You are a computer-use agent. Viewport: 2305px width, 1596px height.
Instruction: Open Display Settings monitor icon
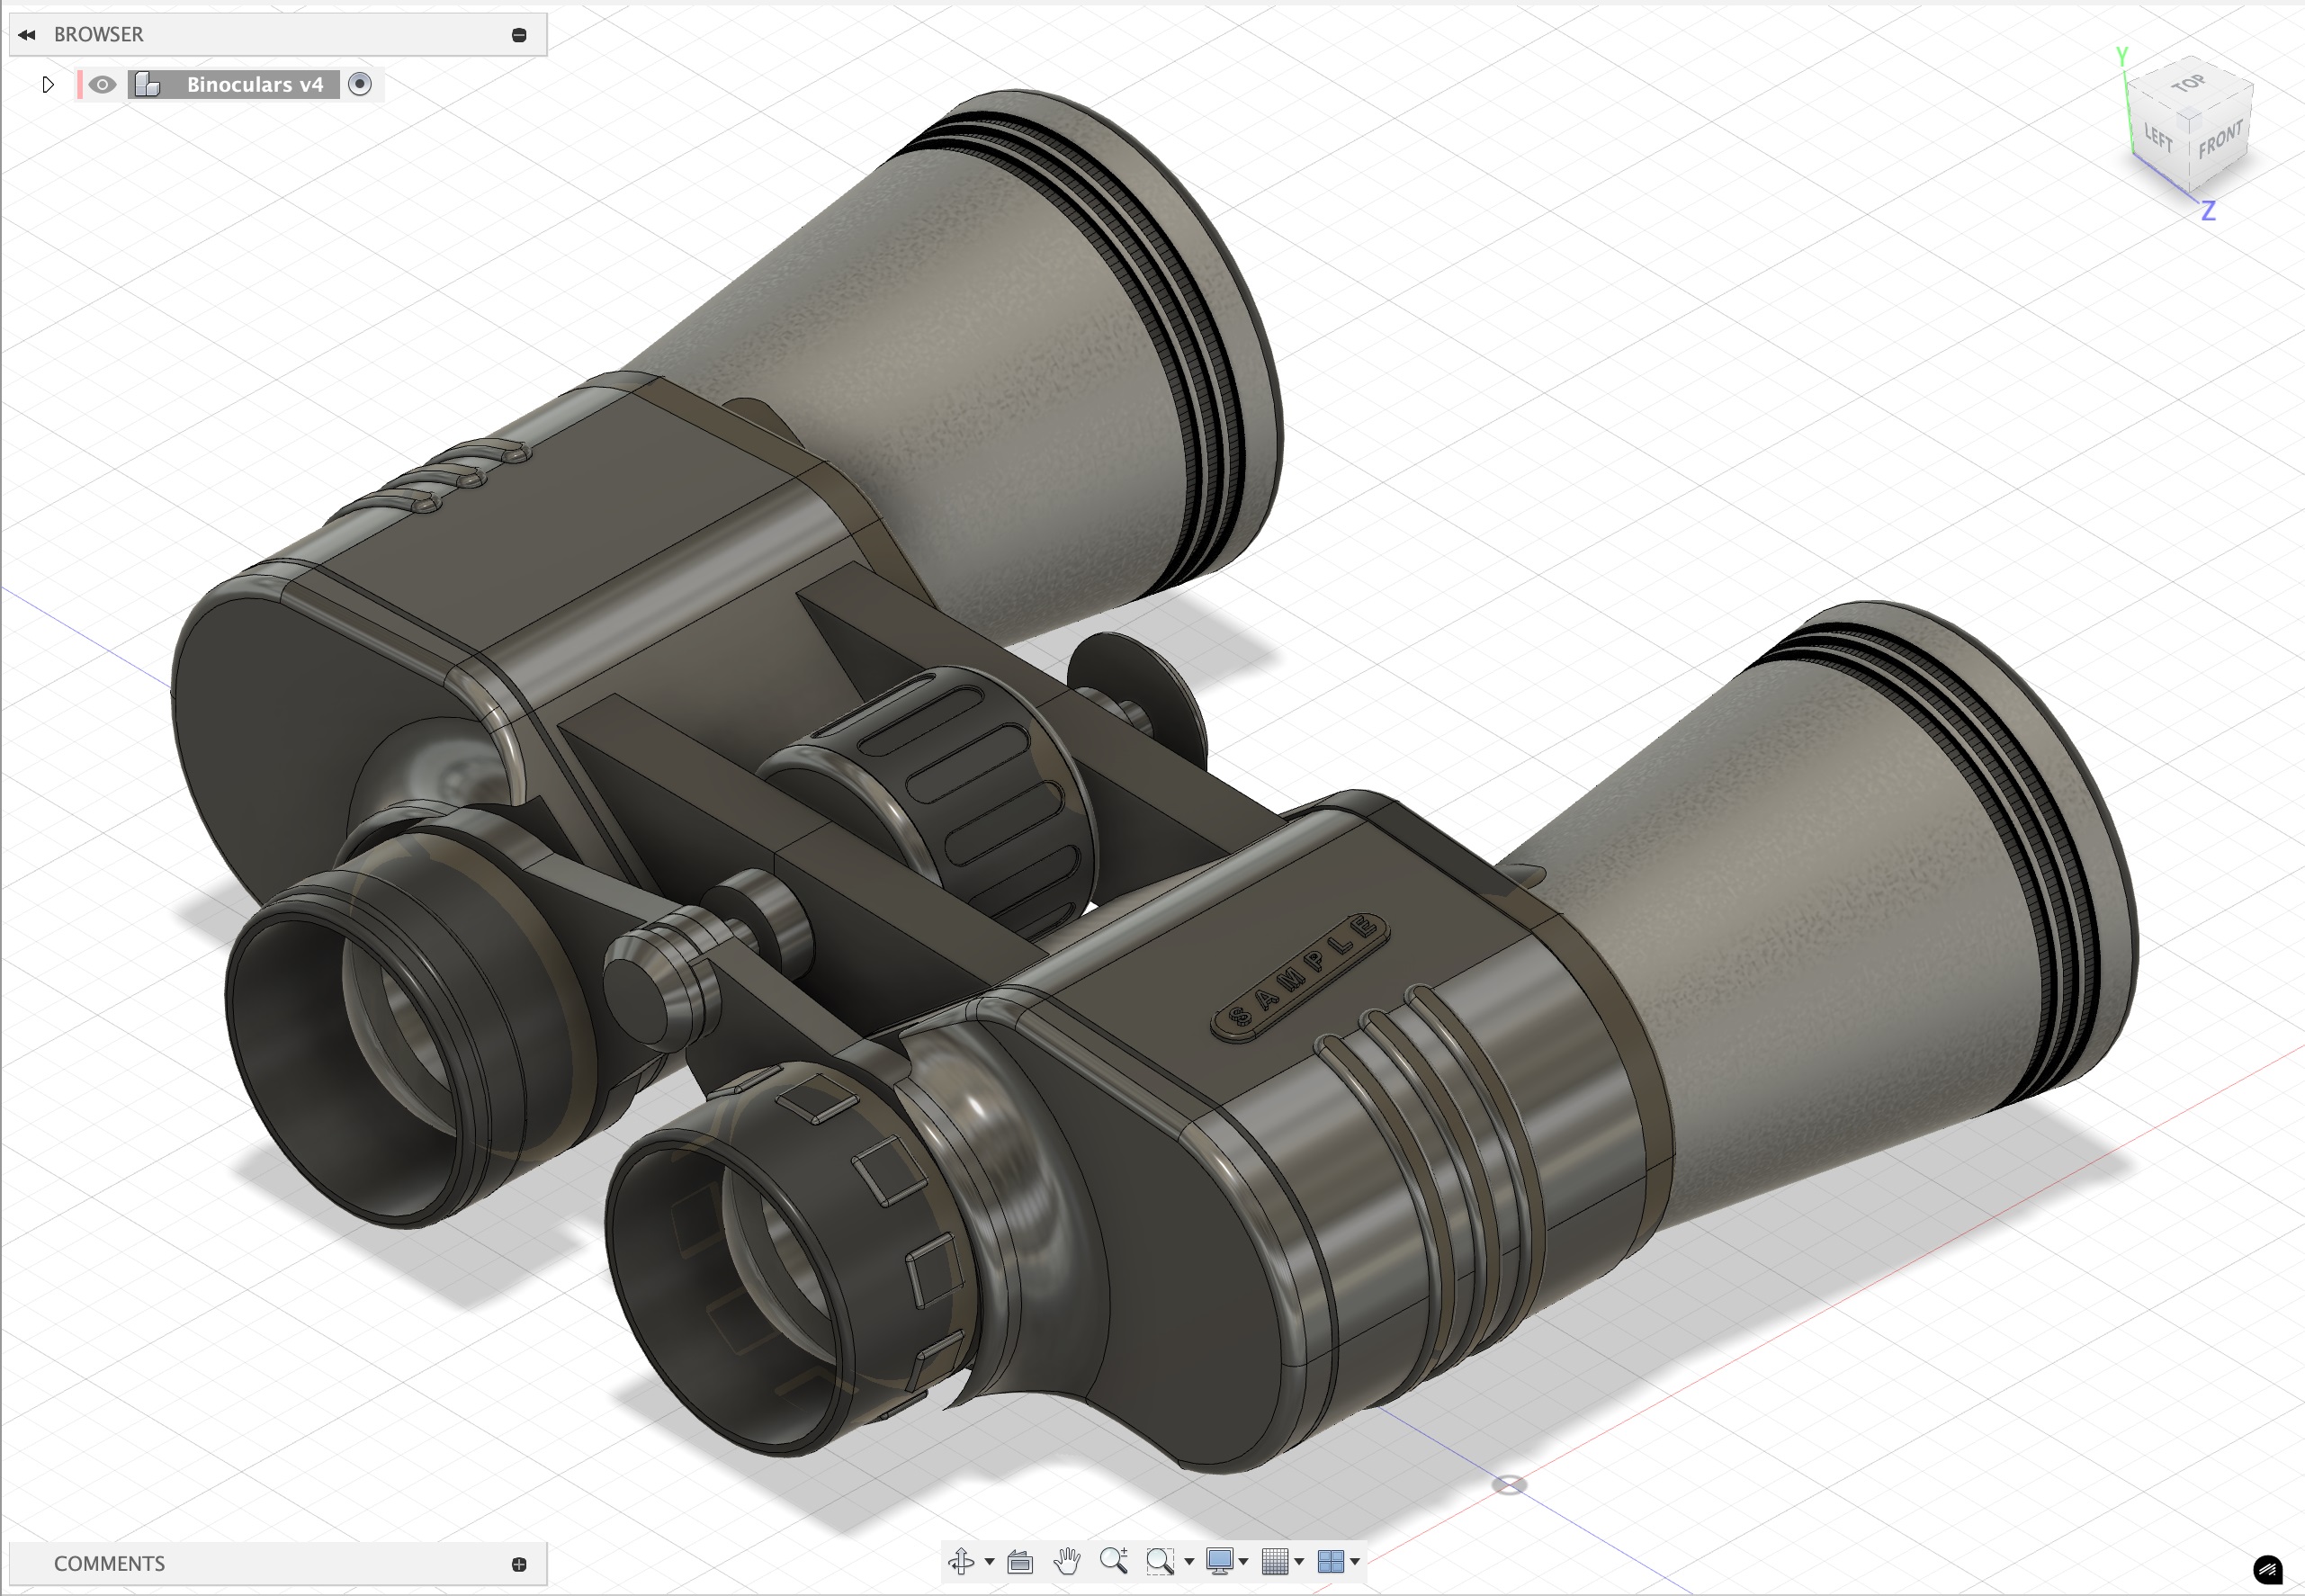[1219, 1561]
